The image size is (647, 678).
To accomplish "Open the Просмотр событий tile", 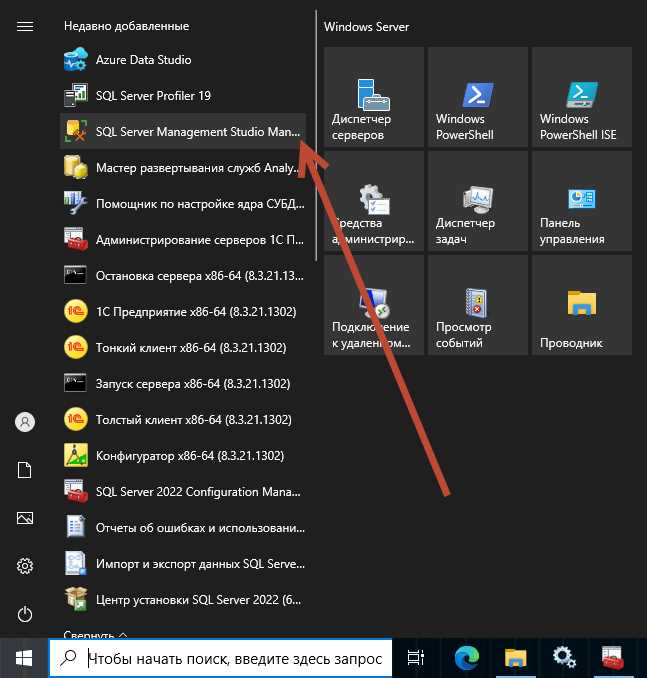I will (478, 305).
